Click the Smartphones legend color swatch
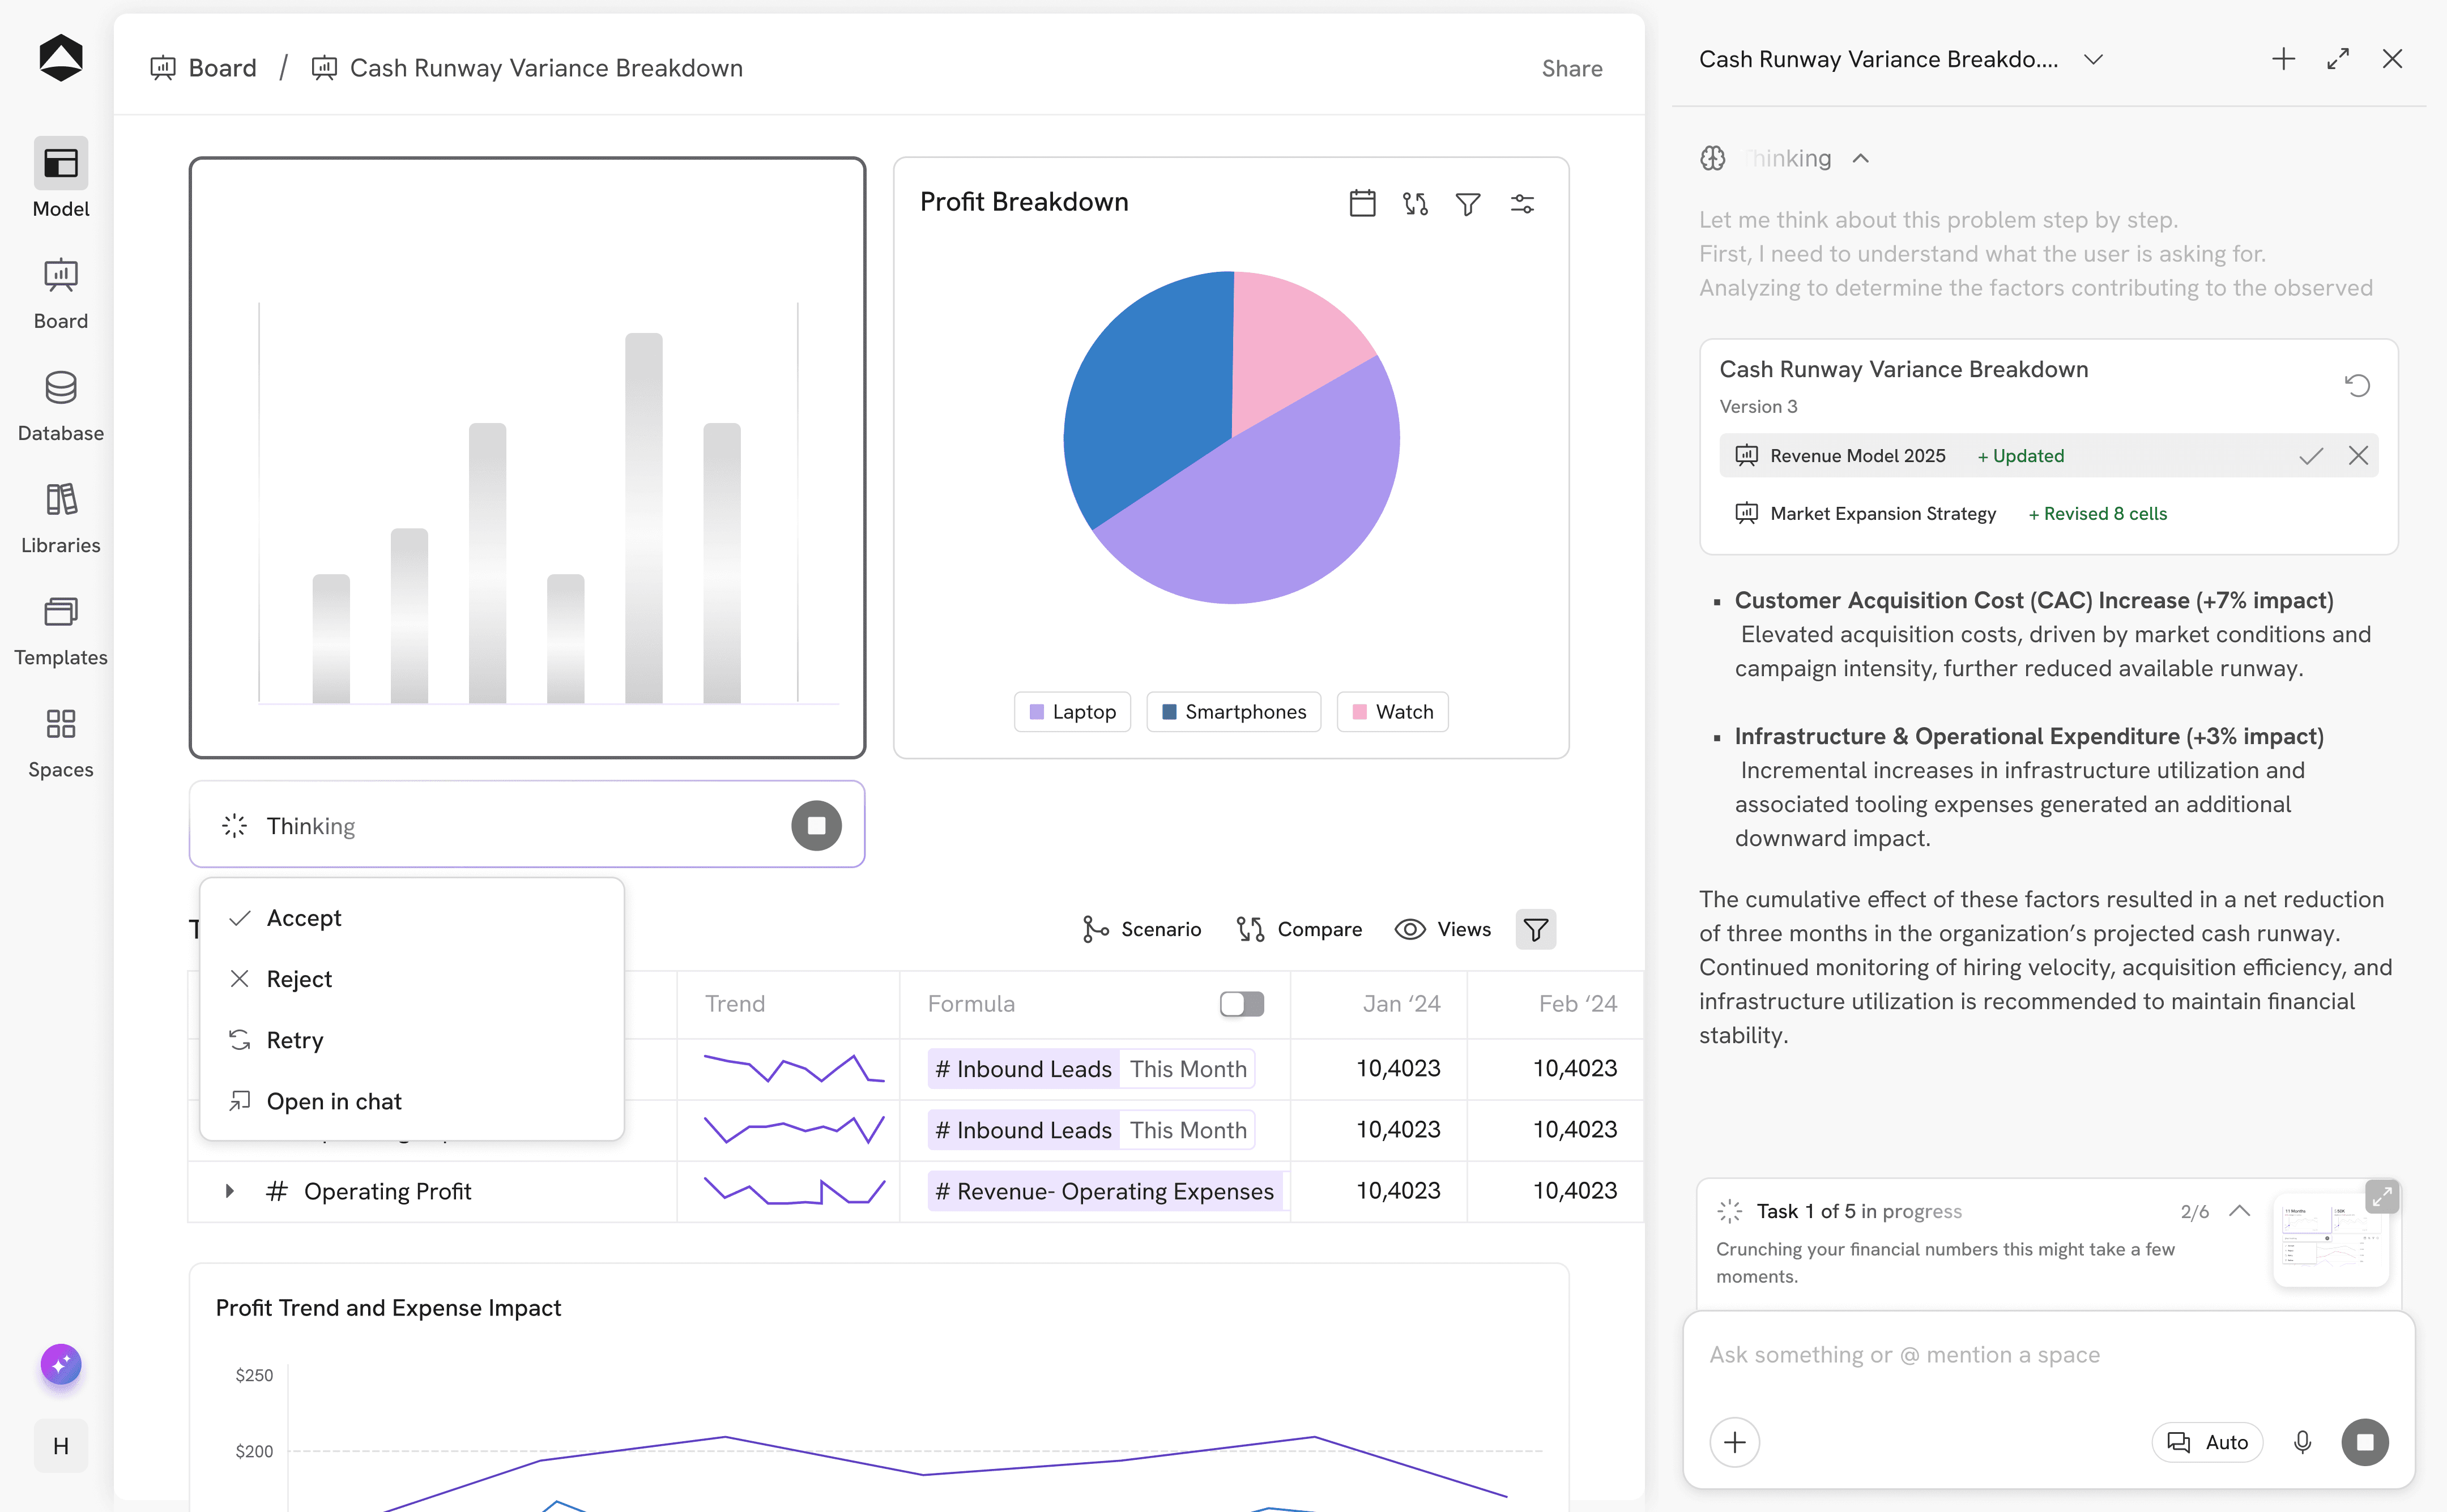The width and height of the screenshot is (2447, 1512). pos(1169,712)
